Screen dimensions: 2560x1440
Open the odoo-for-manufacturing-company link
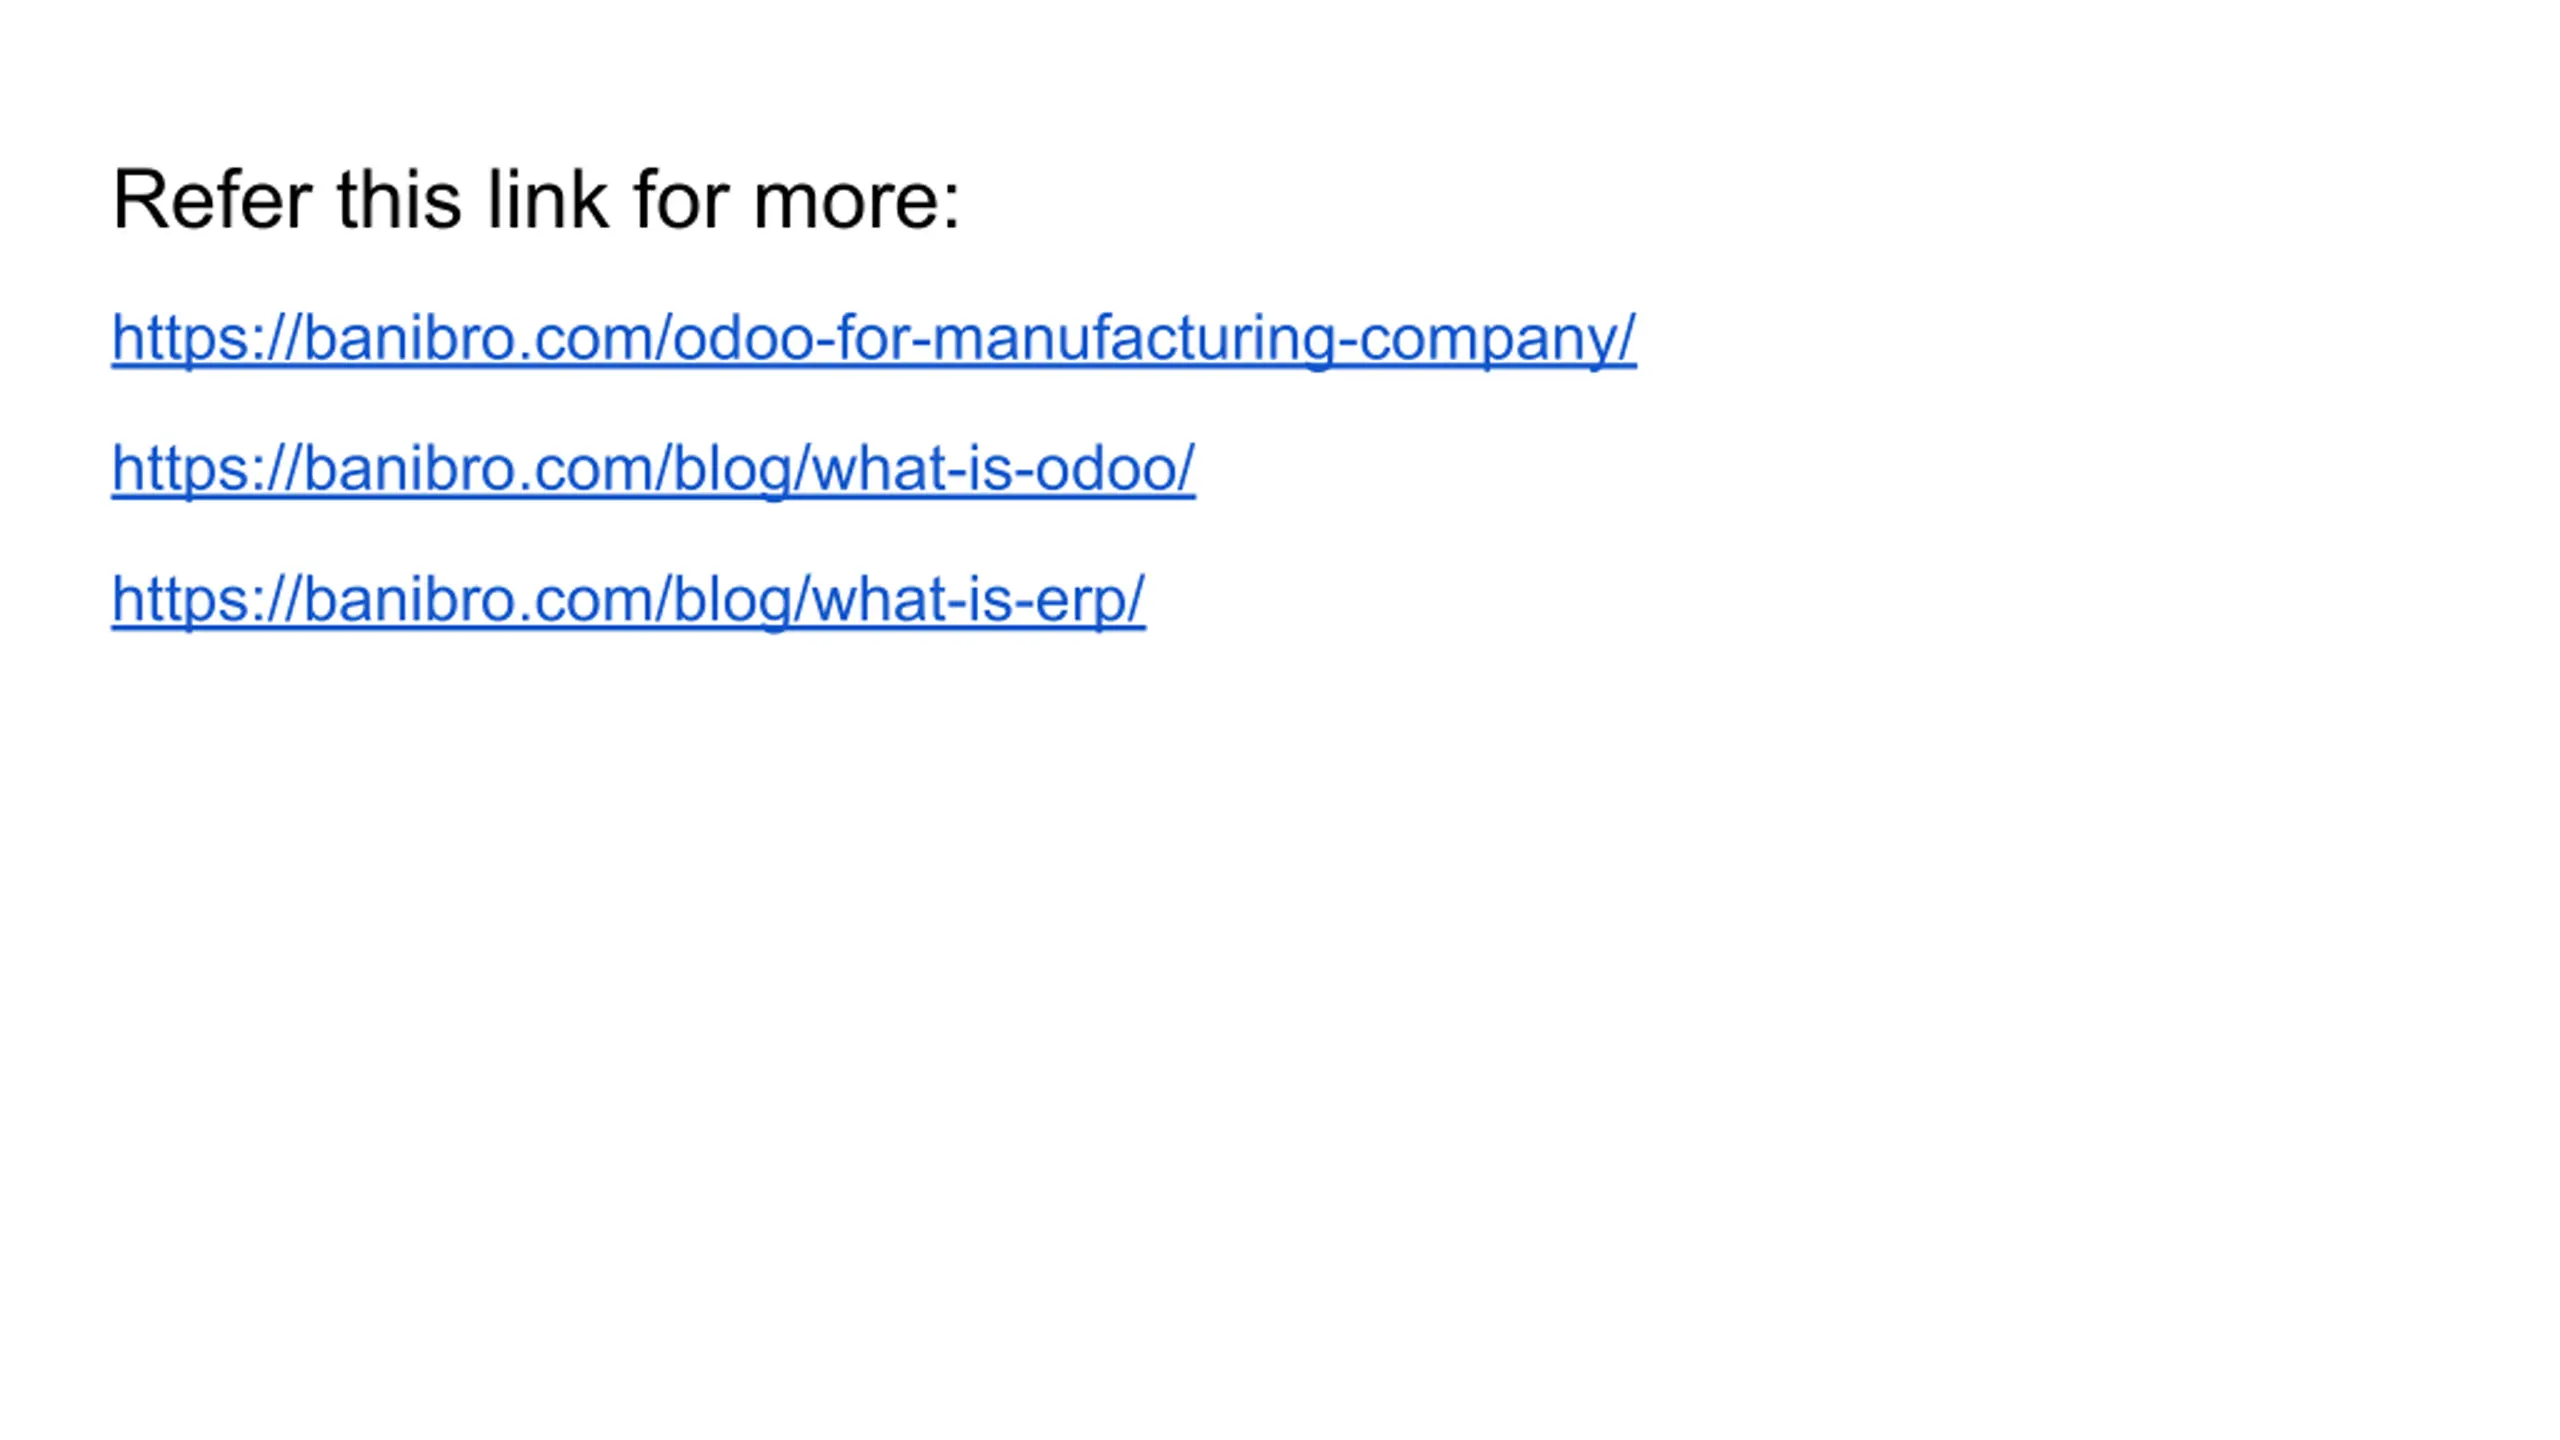pyautogui.click(x=873, y=338)
